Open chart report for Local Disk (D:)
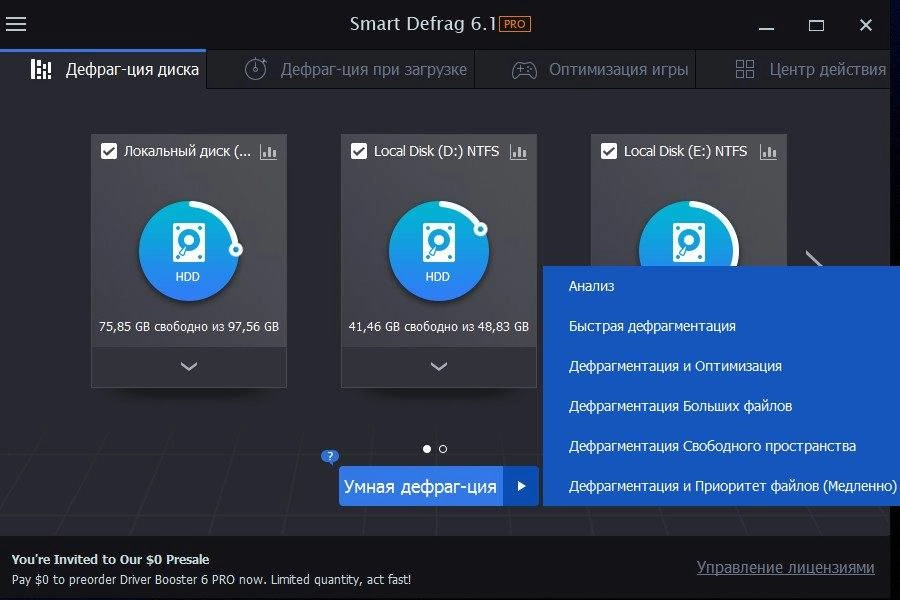The height and width of the screenshot is (600, 900). click(518, 152)
